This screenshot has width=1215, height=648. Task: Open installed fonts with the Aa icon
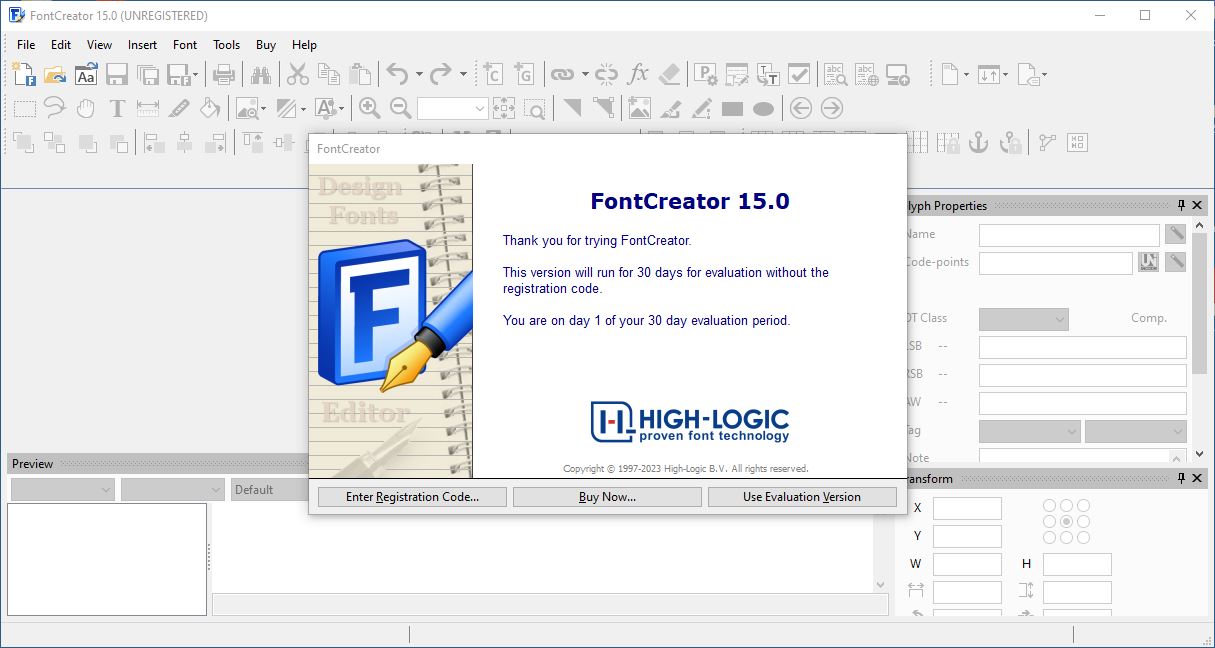coord(86,74)
